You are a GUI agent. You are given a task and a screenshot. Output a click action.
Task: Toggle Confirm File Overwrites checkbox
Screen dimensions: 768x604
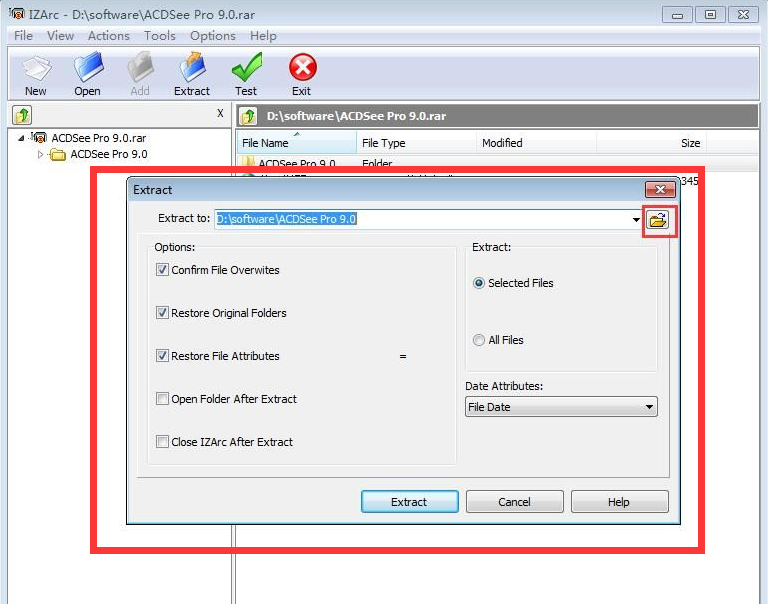coord(162,269)
